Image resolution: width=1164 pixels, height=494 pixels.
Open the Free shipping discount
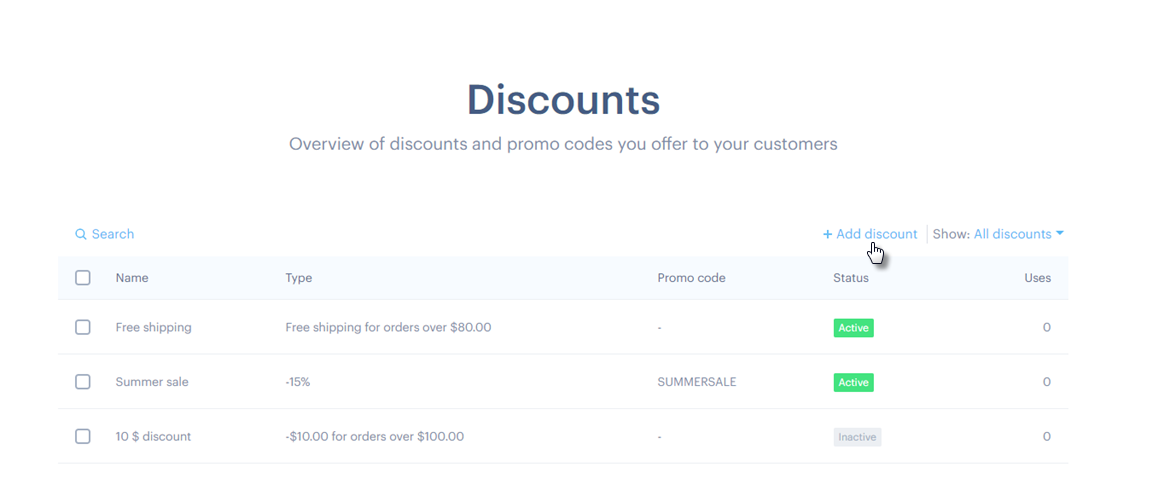pos(153,327)
